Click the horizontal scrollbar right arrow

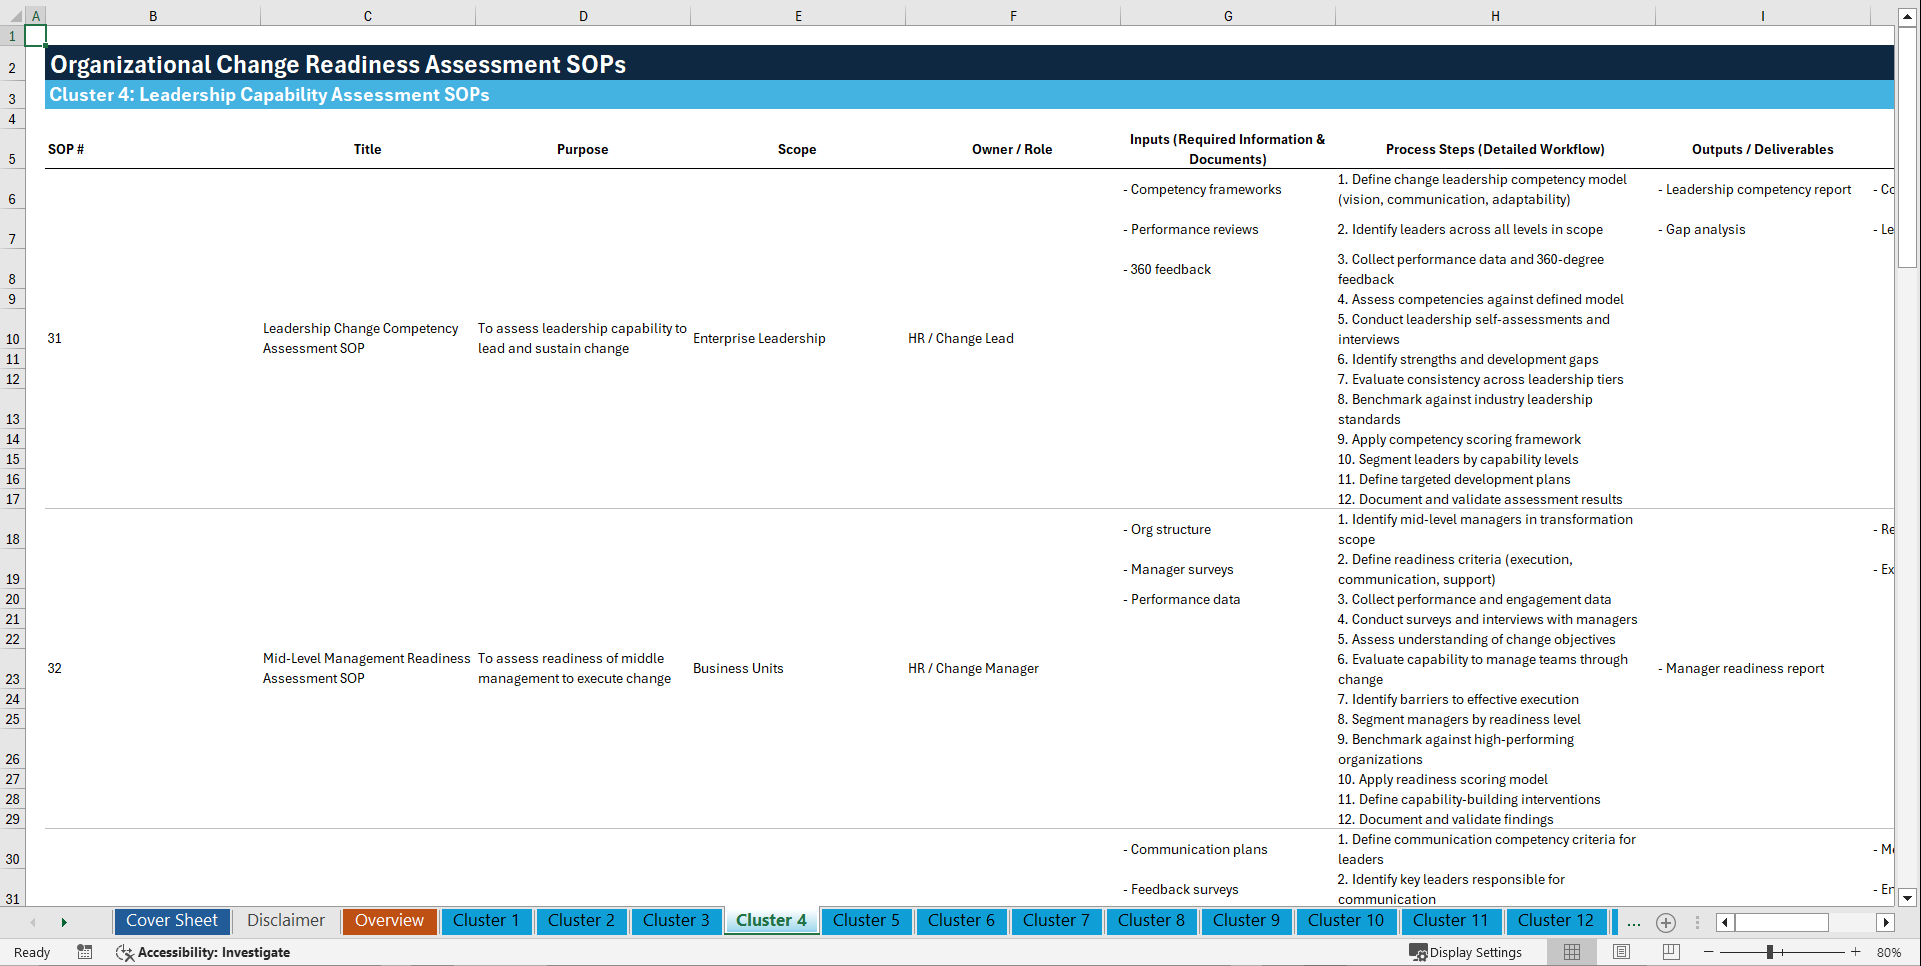[x=1886, y=922]
